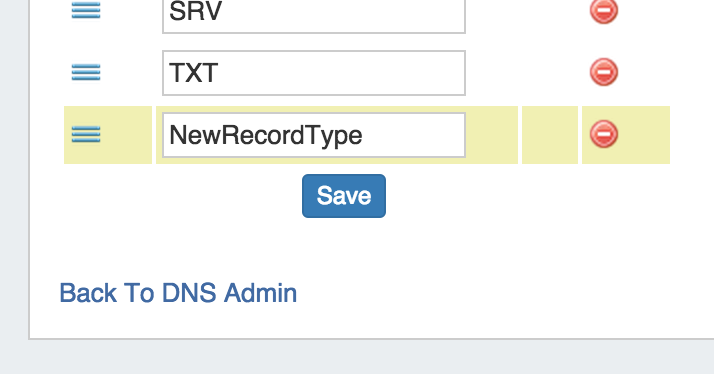Focus the SRV record type field
Viewport: 714px width, 374px height.
314,14
